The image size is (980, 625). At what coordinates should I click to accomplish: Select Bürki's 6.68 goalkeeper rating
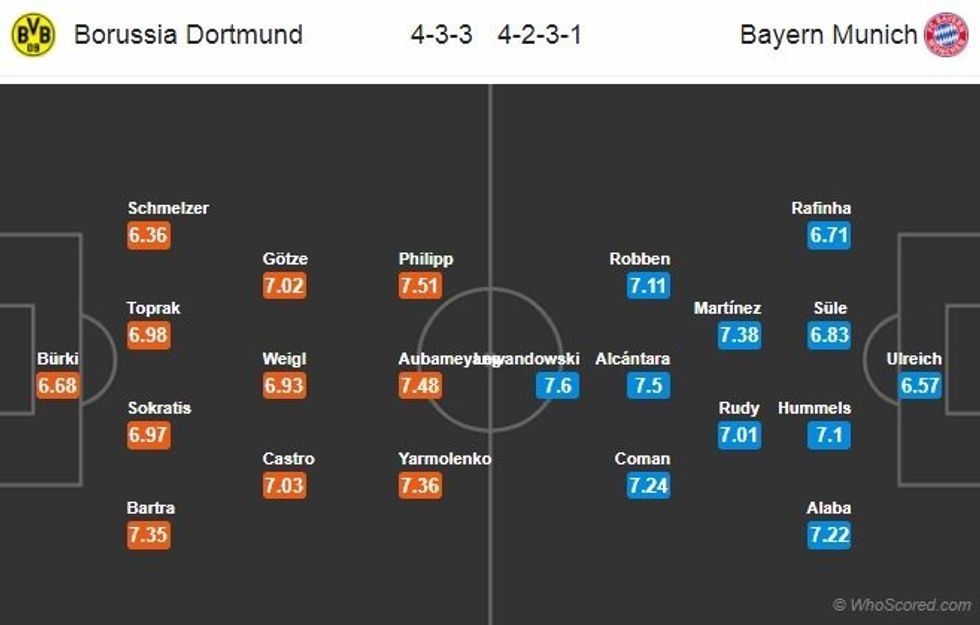pyautogui.click(x=57, y=385)
